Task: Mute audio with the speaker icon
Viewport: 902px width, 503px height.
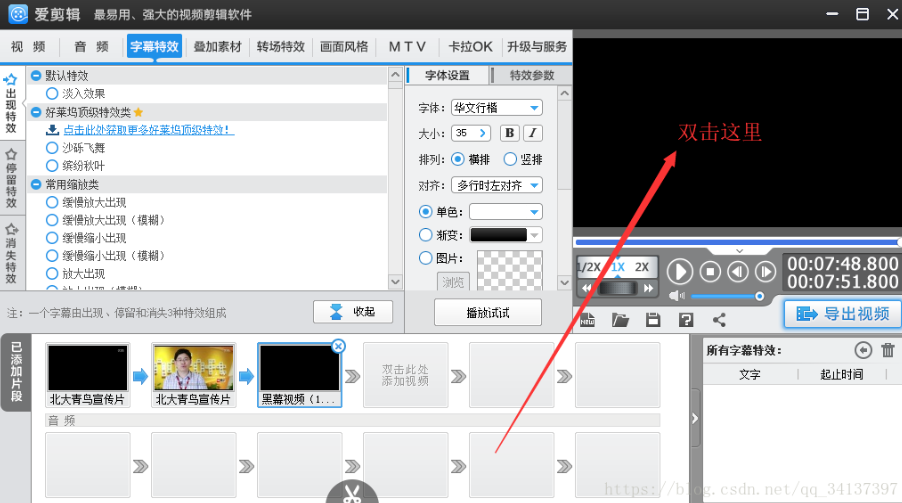Action: (676, 296)
